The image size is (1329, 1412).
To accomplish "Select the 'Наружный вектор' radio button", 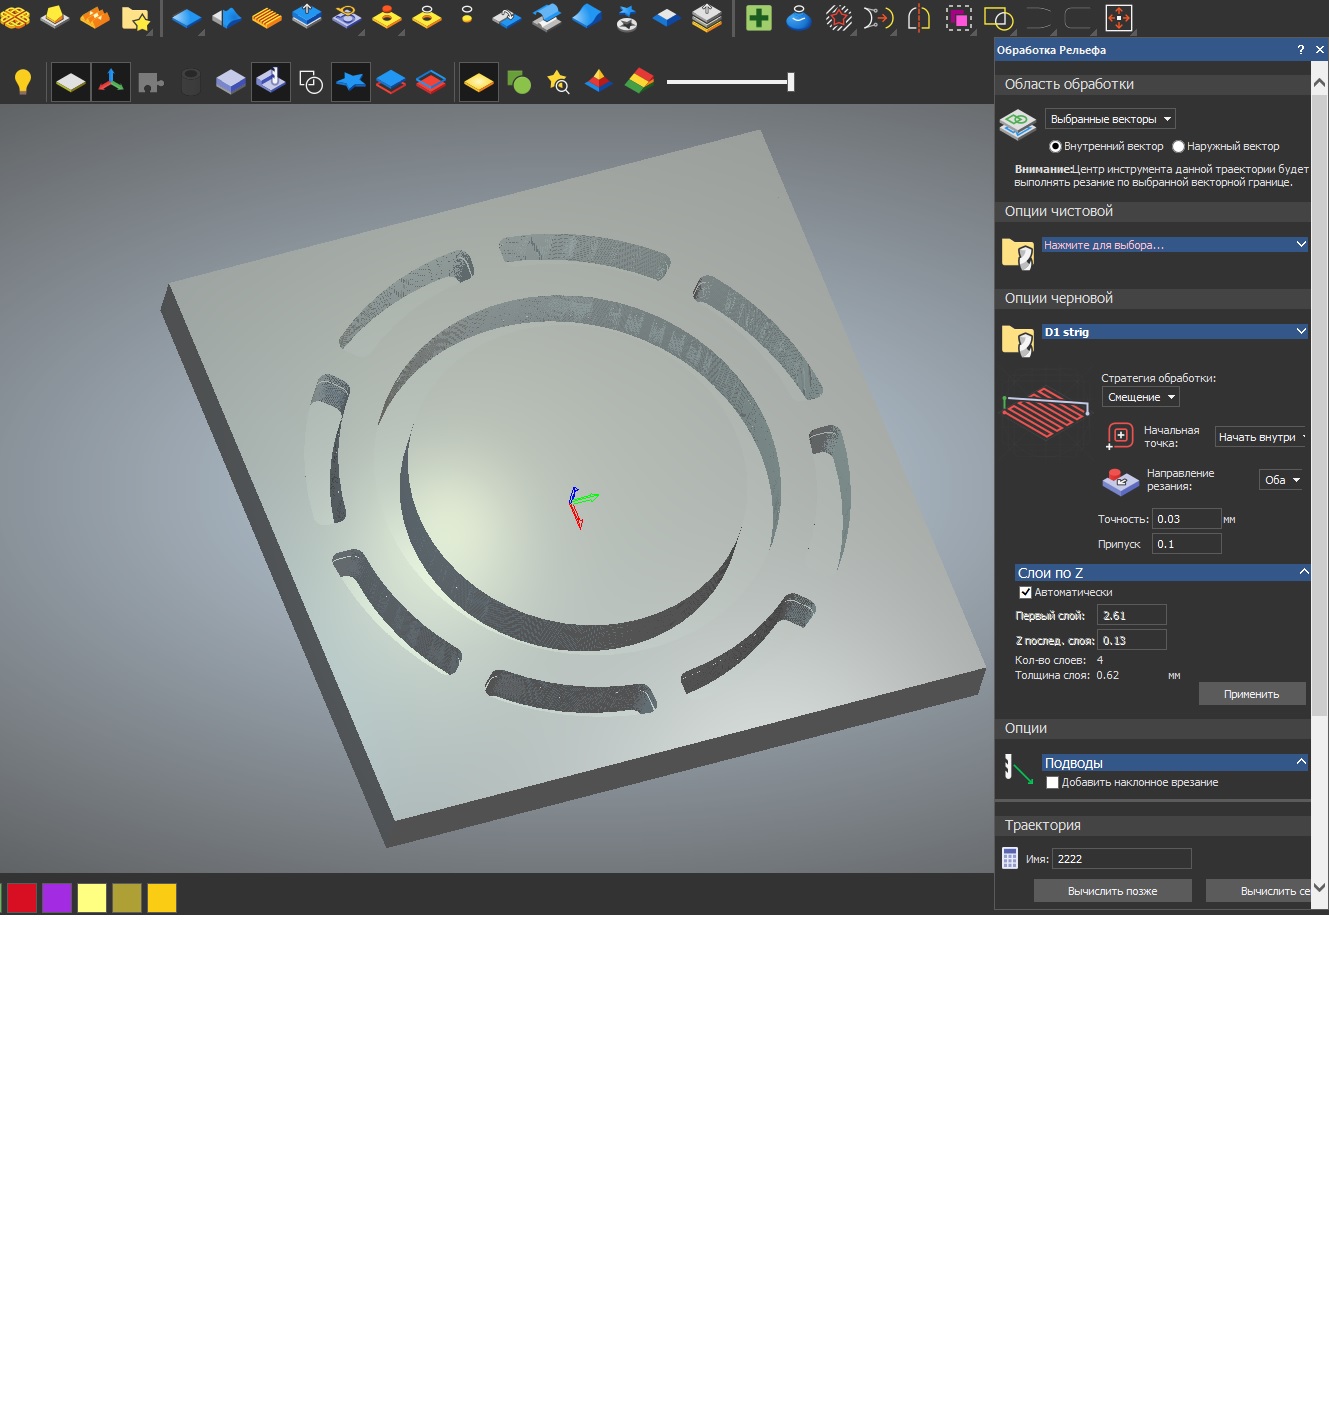I will [x=1178, y=146].
